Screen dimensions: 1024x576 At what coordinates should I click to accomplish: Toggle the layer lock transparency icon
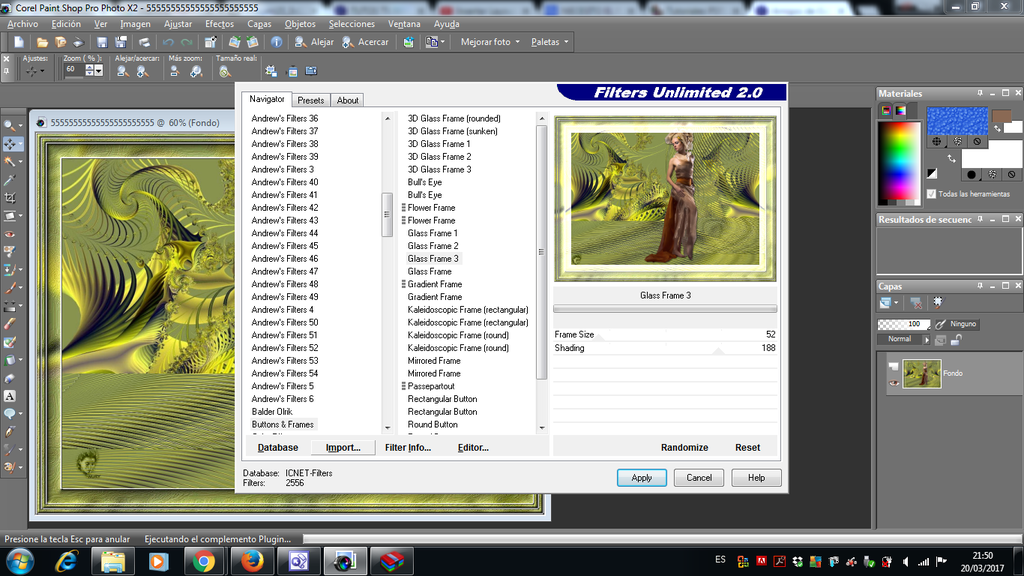[956, 340]
